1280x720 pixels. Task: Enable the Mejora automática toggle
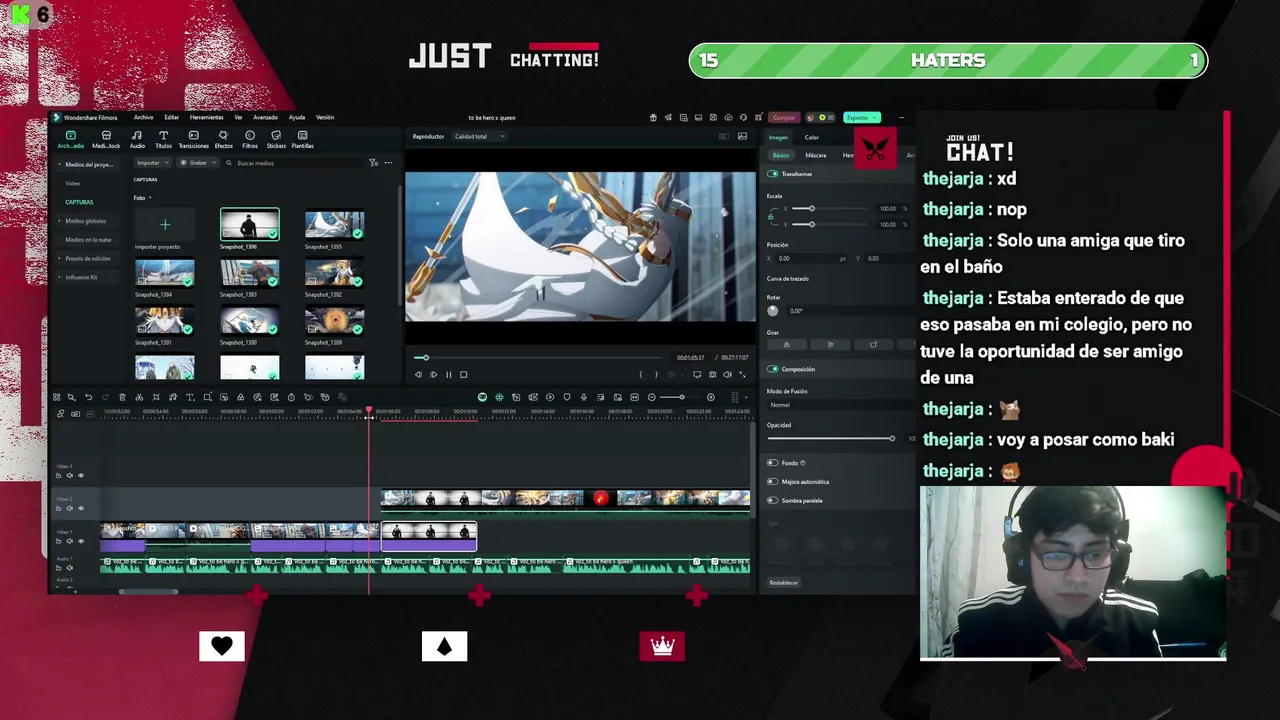click(x=772, y=482)
